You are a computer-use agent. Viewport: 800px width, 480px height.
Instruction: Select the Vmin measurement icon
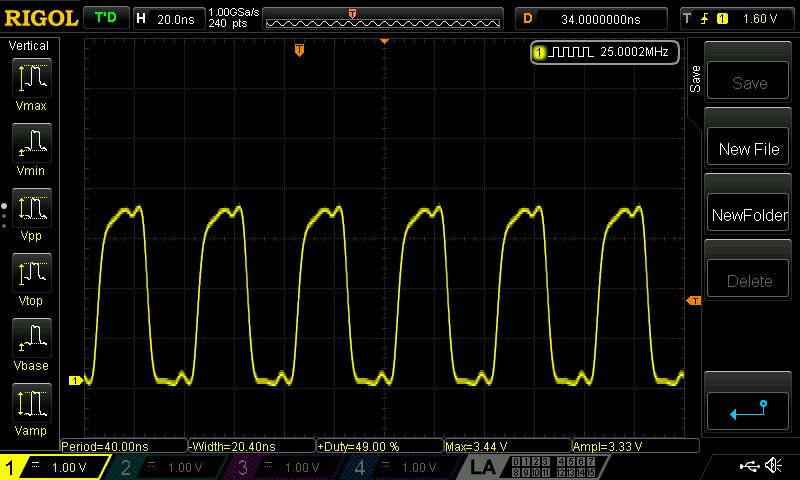coord(32,148)
